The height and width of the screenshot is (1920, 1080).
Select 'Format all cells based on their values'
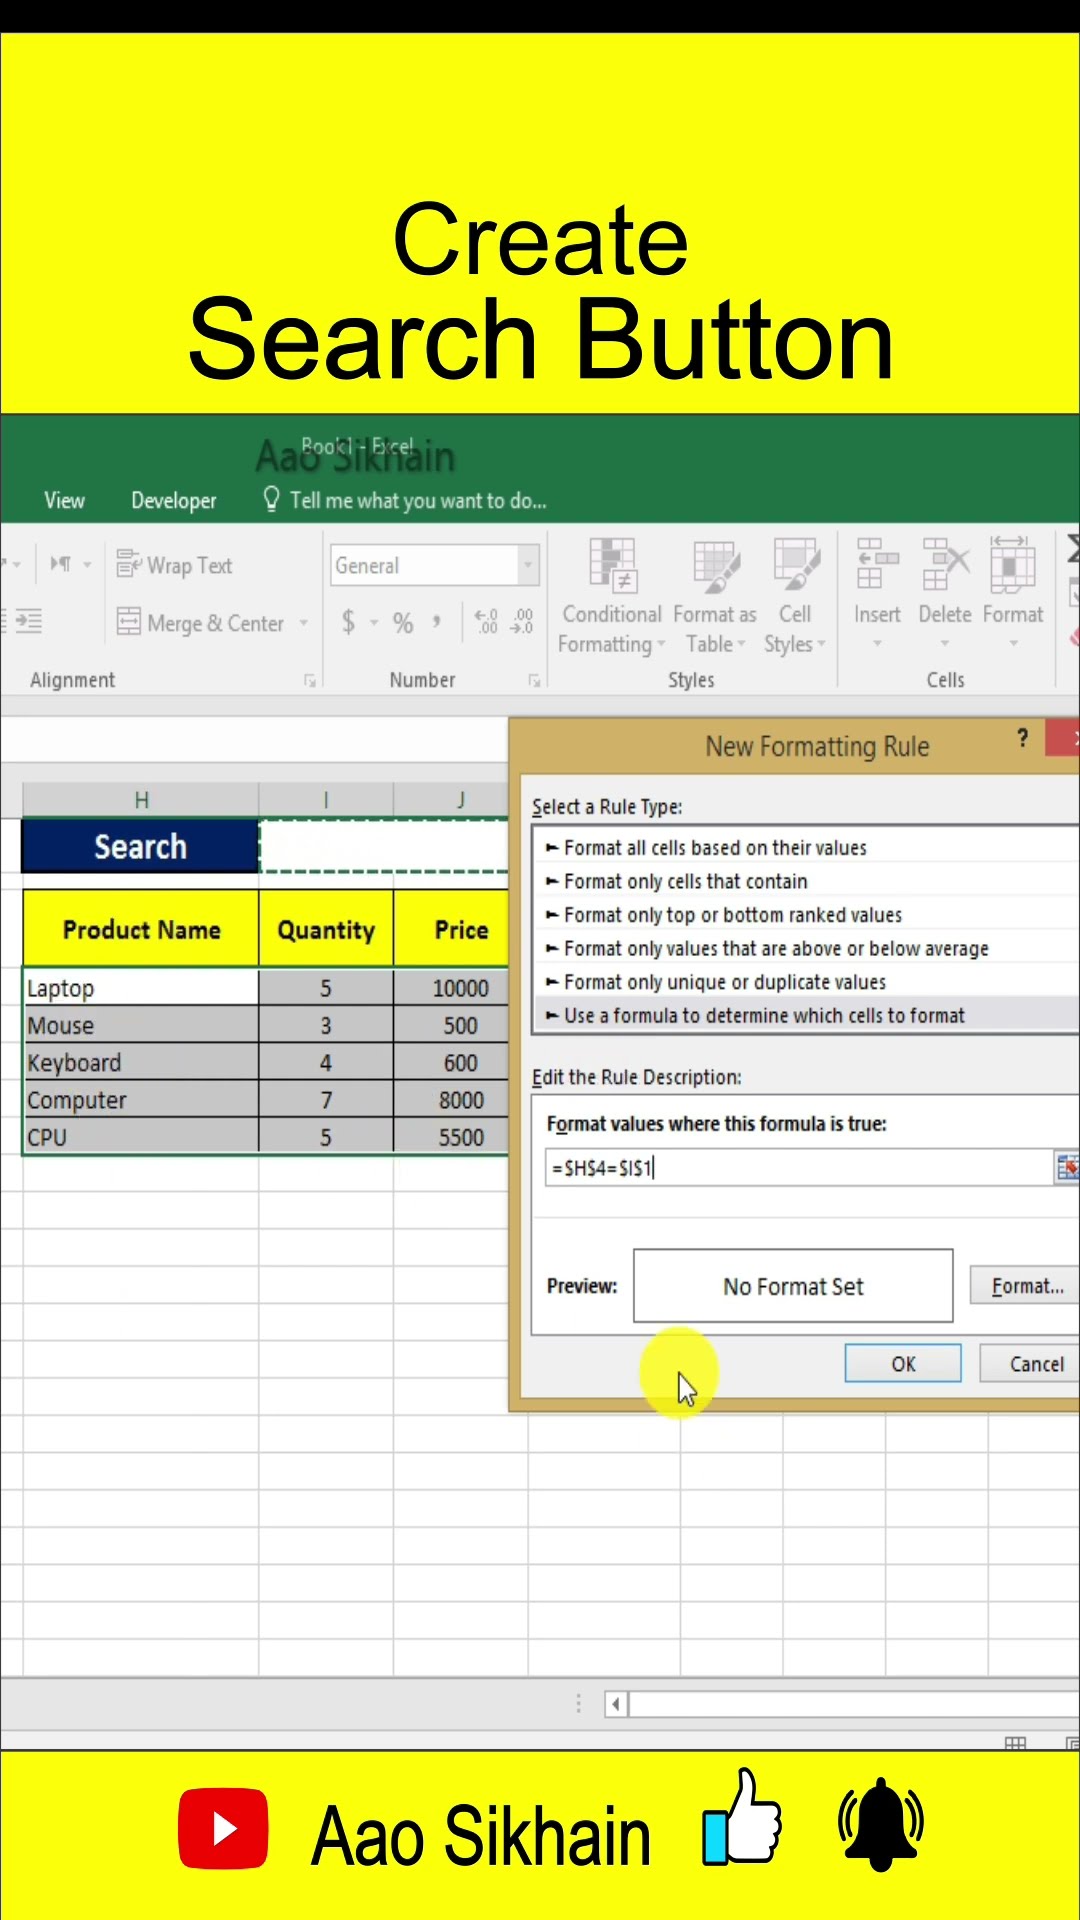click(x=806, y=848)
